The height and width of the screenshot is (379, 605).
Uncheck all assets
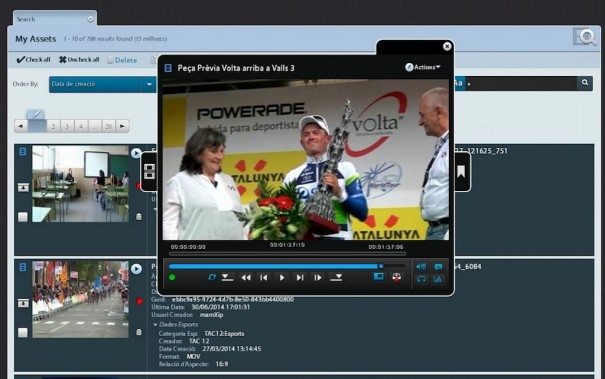(79, 59)
